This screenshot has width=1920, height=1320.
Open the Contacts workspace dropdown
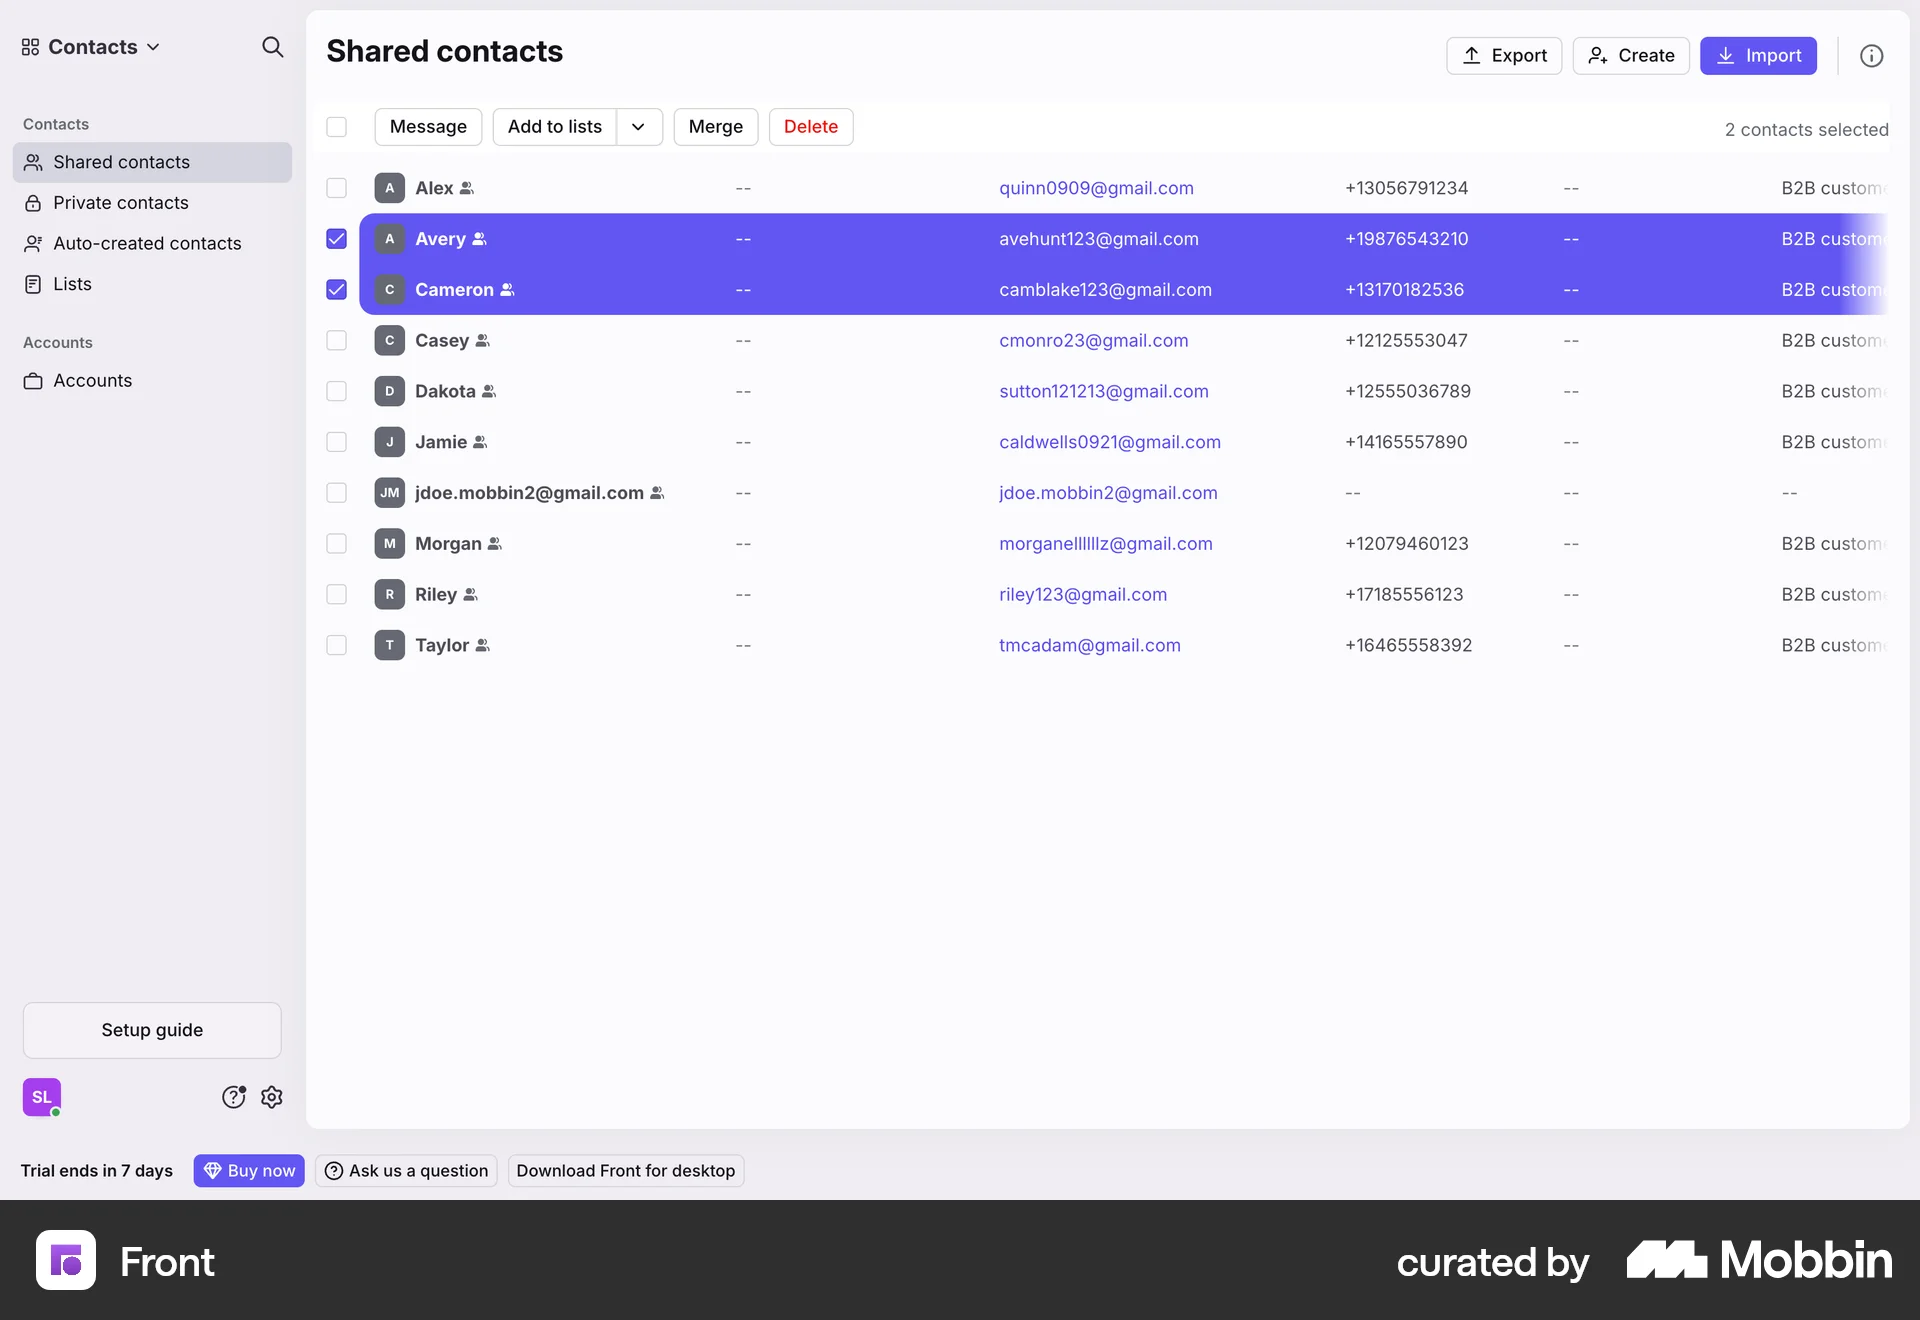coord(90,46)
